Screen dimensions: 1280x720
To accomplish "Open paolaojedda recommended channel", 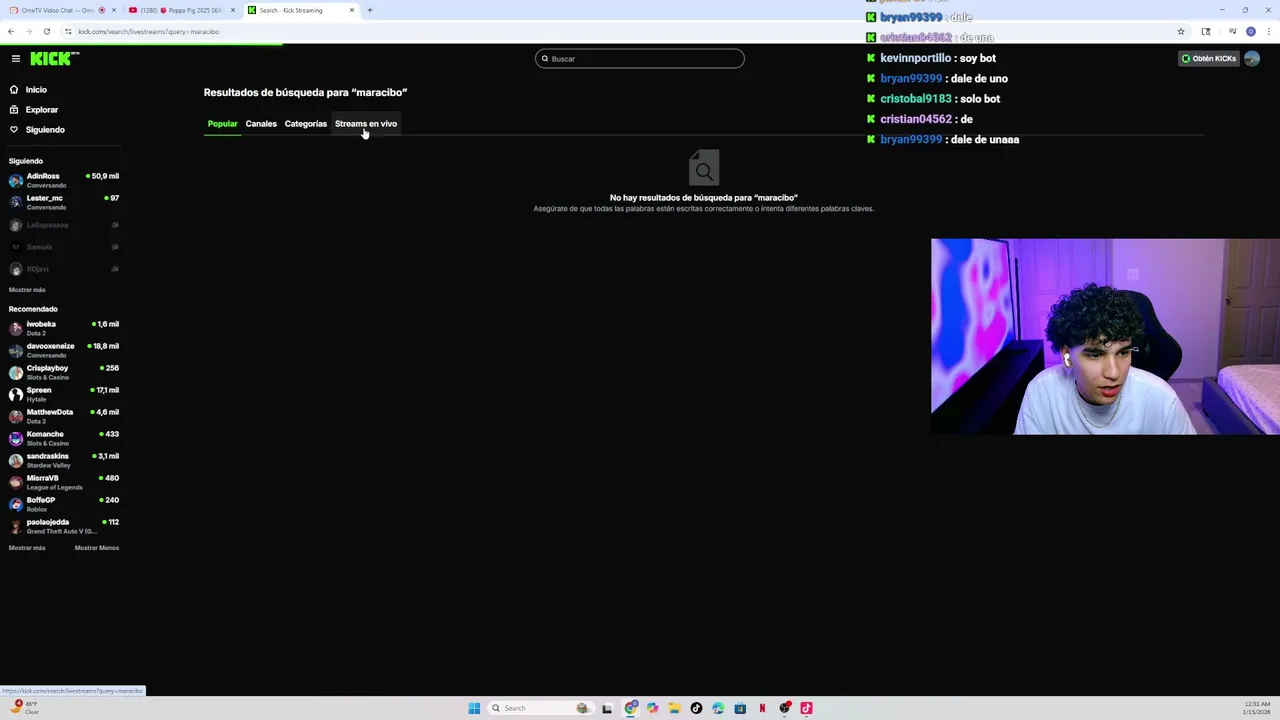I will pyautogui.click(x=63, y=526).
